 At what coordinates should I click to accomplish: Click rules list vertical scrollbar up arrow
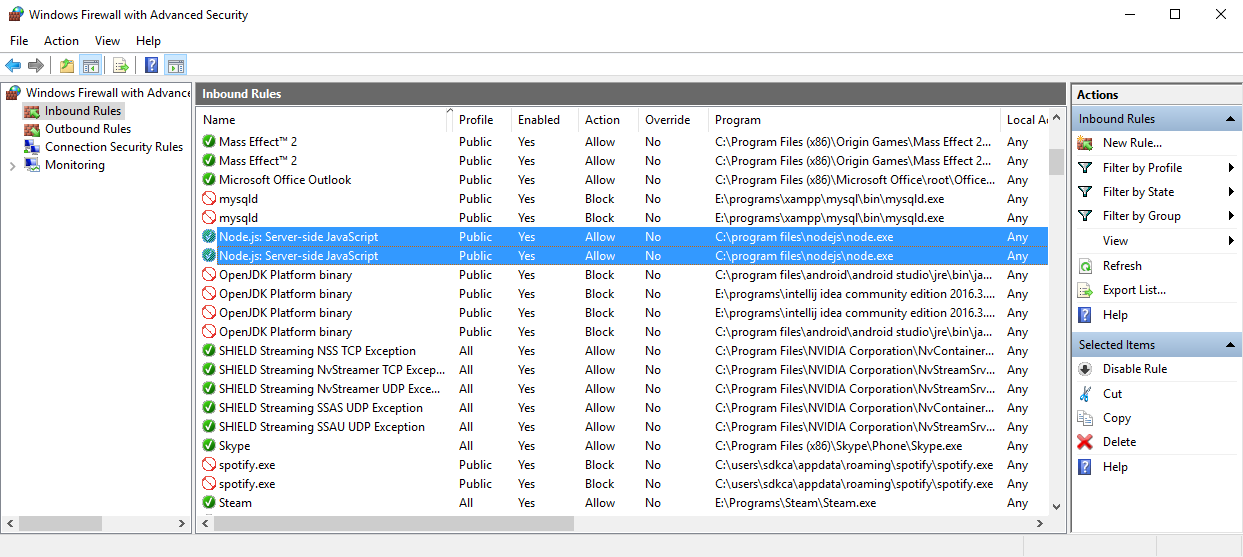click(1057, 118)
